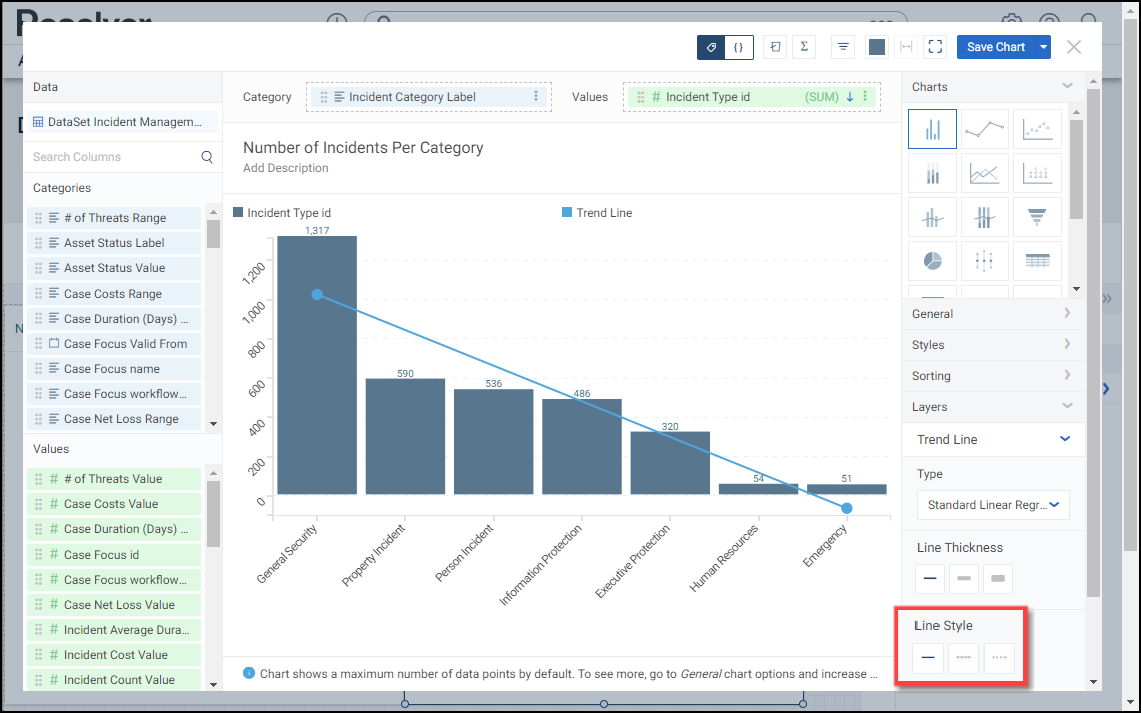The image size is (1141, 713).
Task: Click Add Description under the chart title
Action: pos(286,168)
